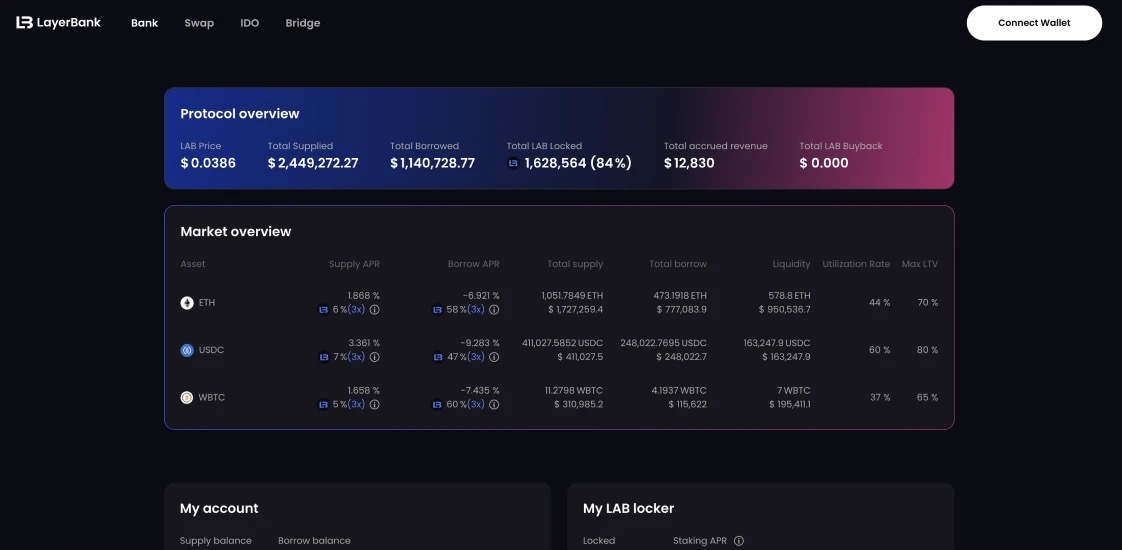Click ETH supply APR 1.868 %
This screenshot has width=1122, height=550.
[x=364, y=295]
